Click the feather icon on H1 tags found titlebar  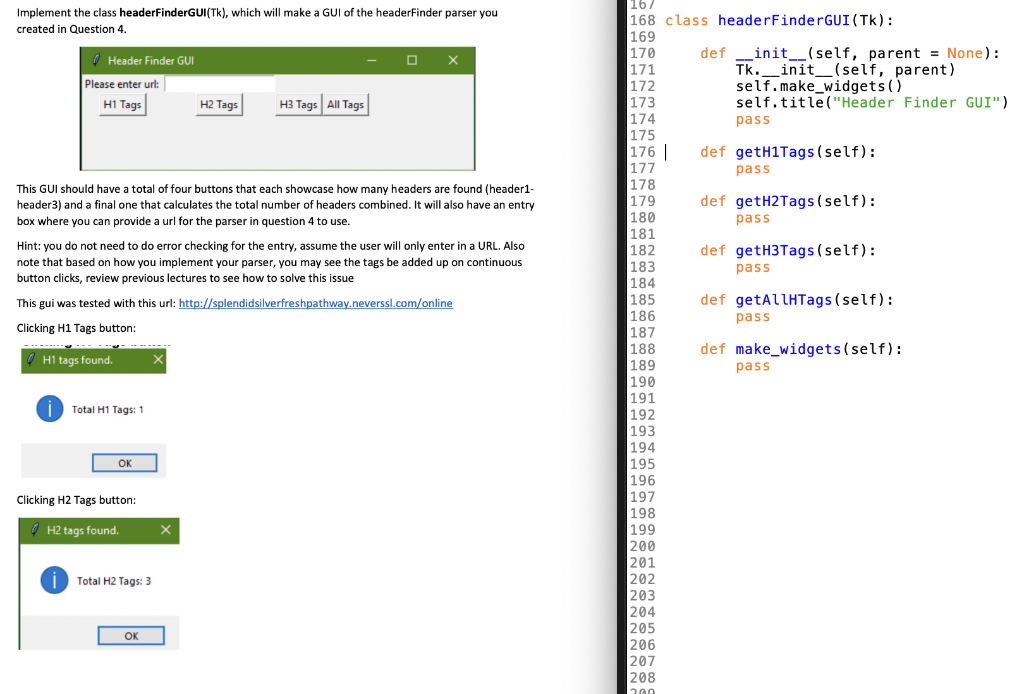tap(32, 361)
